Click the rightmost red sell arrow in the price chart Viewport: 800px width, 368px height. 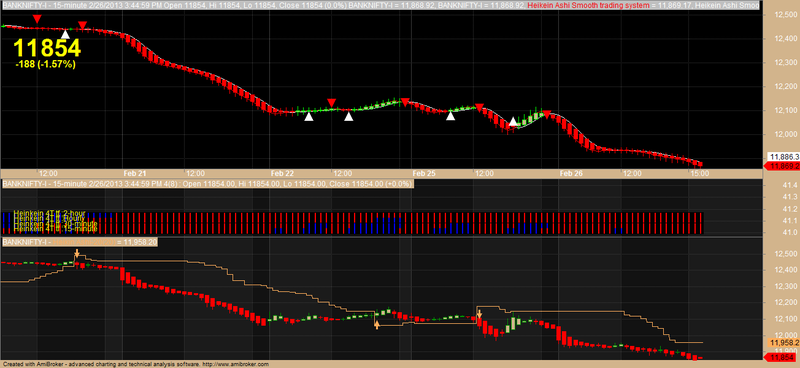click(x=546, y=114)
